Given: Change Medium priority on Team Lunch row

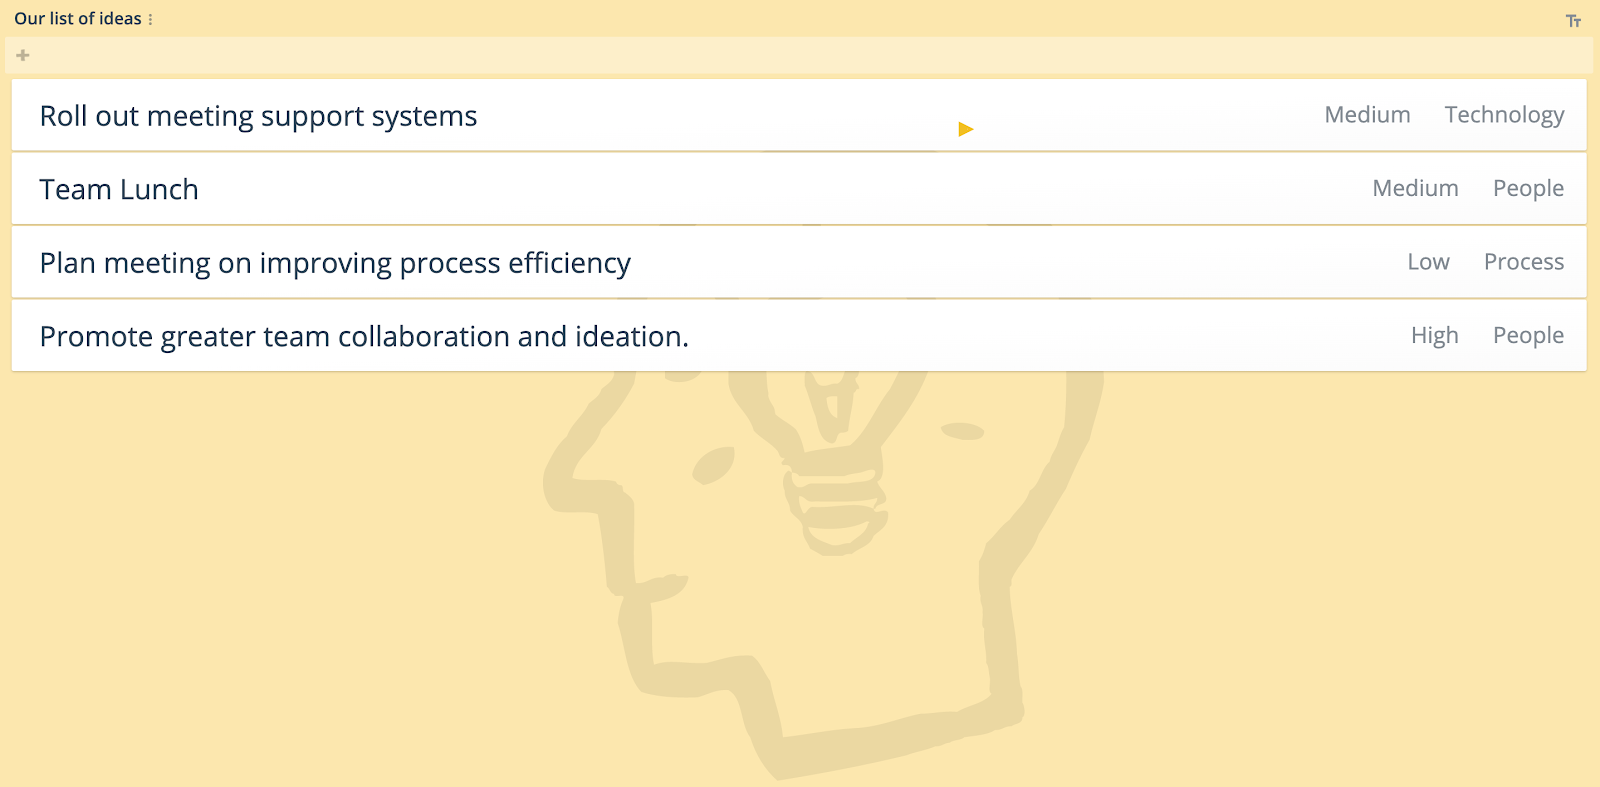Looking at the screenshot, I should 1415,188.
